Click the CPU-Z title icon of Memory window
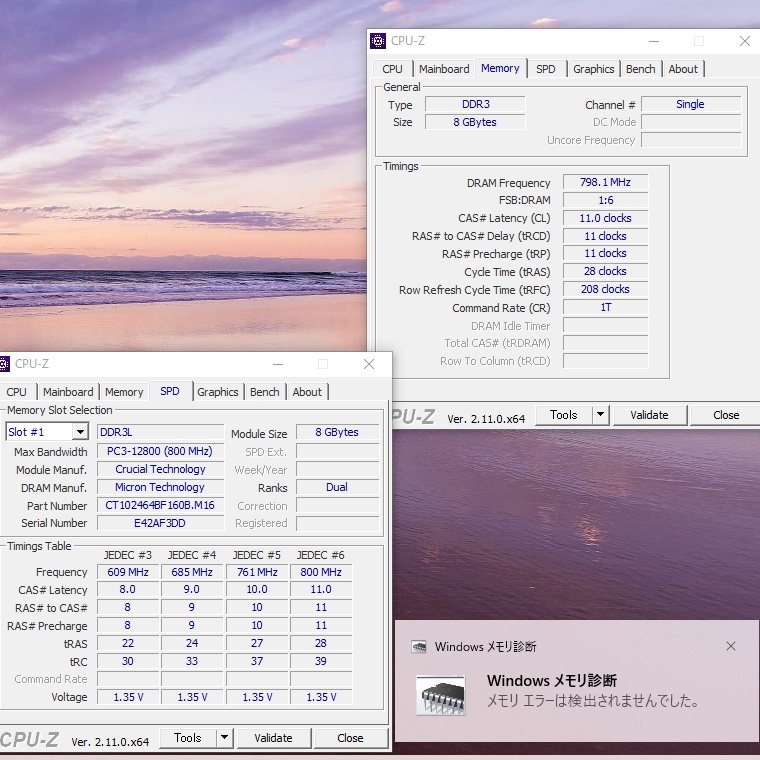This screenshot has width=760, height=760. tap(378, 41)
